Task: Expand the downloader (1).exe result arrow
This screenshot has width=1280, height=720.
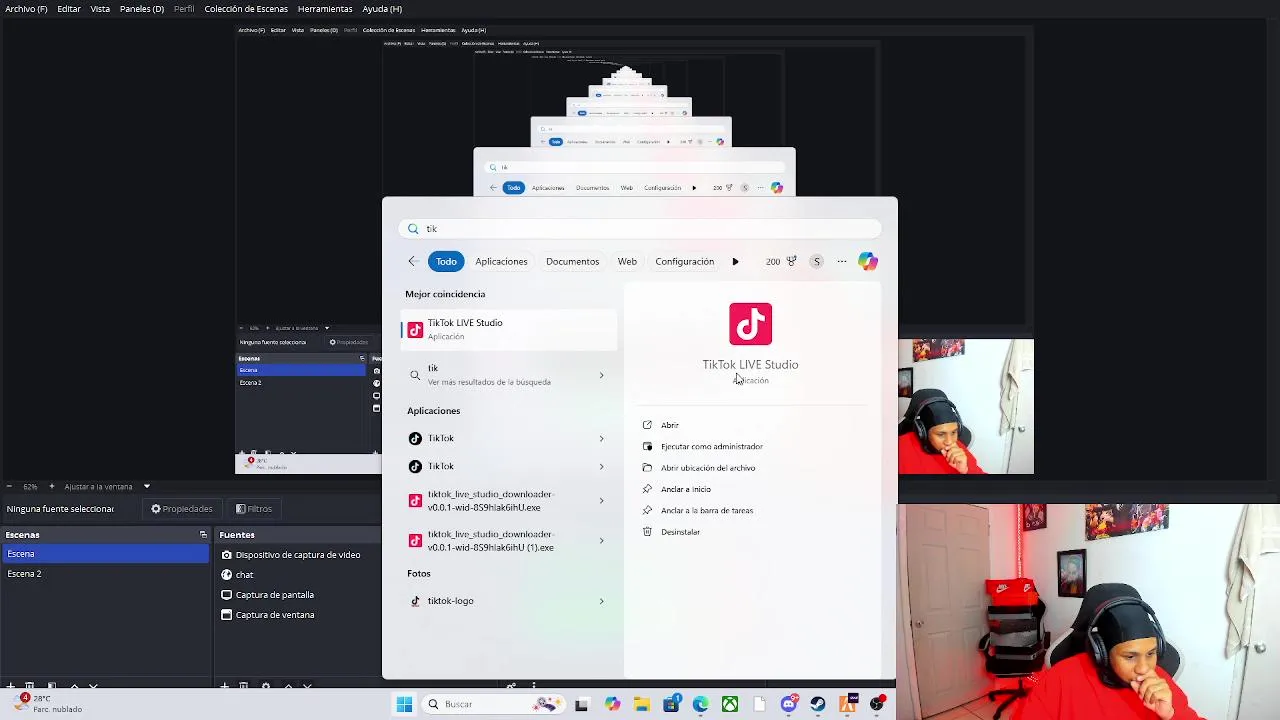Action: (x=601, y=540)
